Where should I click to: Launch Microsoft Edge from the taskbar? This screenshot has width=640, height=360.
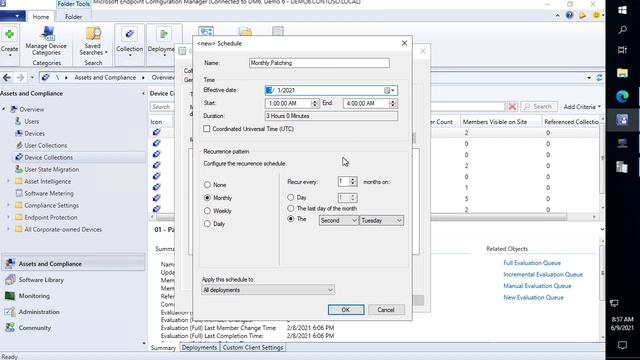coord(622,96)
